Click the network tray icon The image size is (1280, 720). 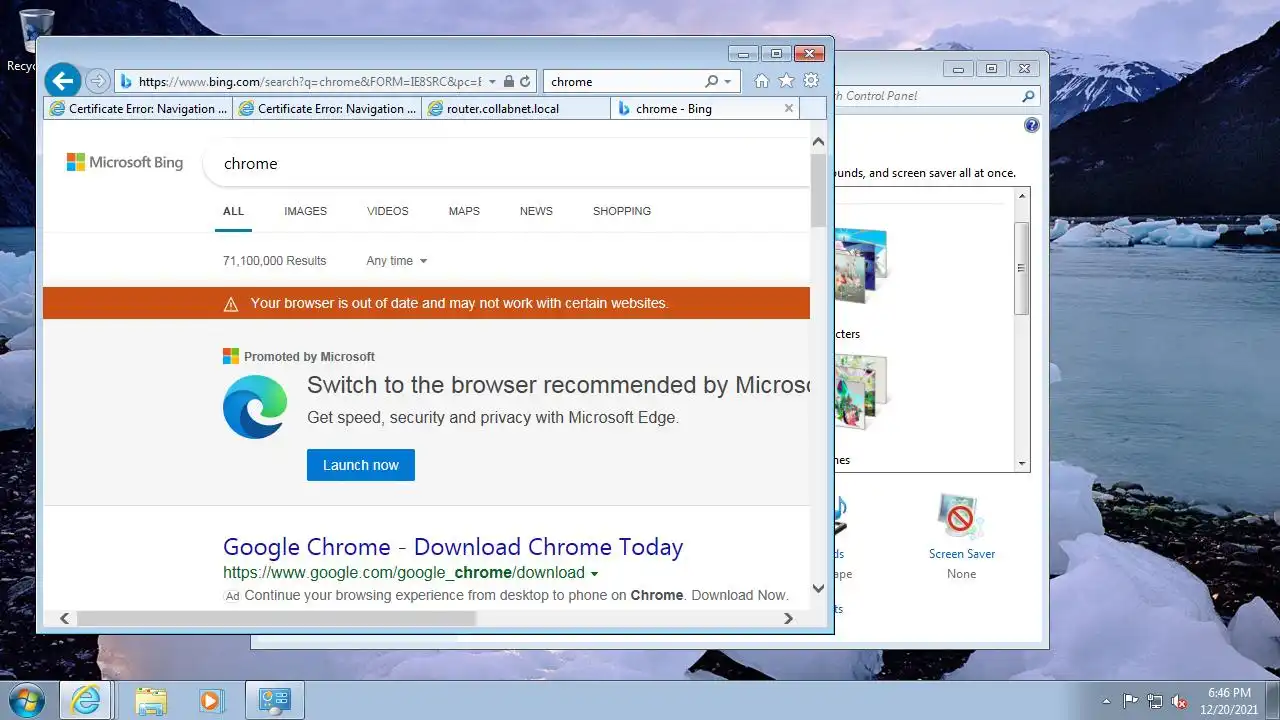[1155, 701]
